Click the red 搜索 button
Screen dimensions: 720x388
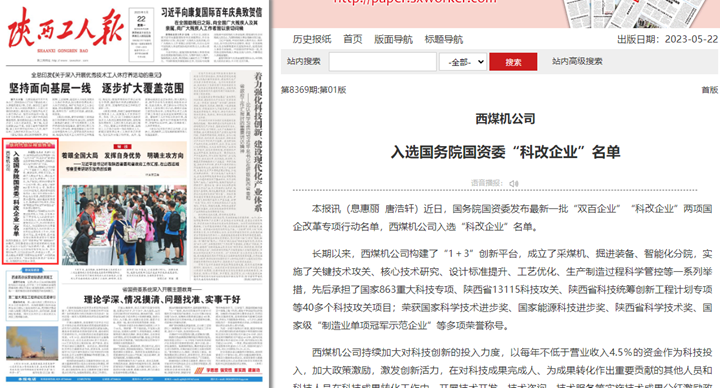click(x=513, y=62)
